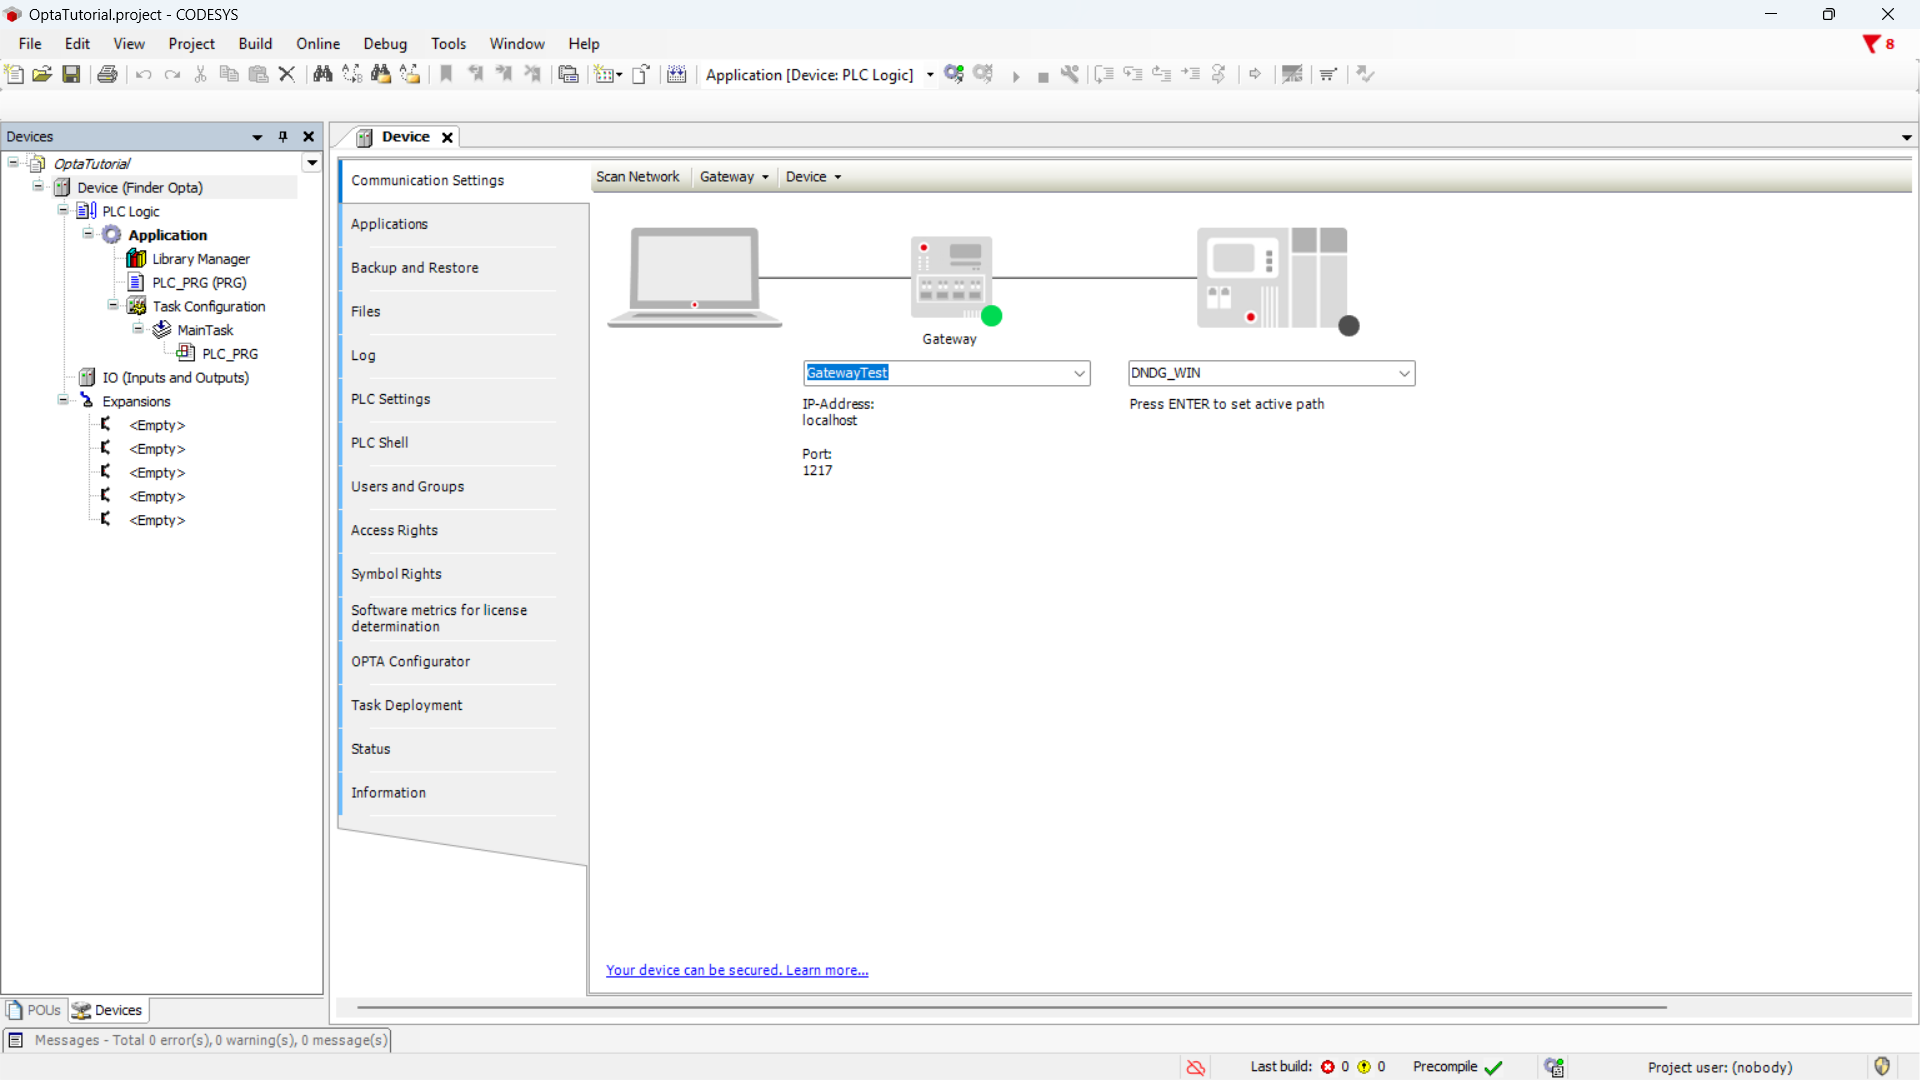Viewport: 1920px width, 1080px height.
Task: Pin the Devices panel with pushpin
Action: 283,137
